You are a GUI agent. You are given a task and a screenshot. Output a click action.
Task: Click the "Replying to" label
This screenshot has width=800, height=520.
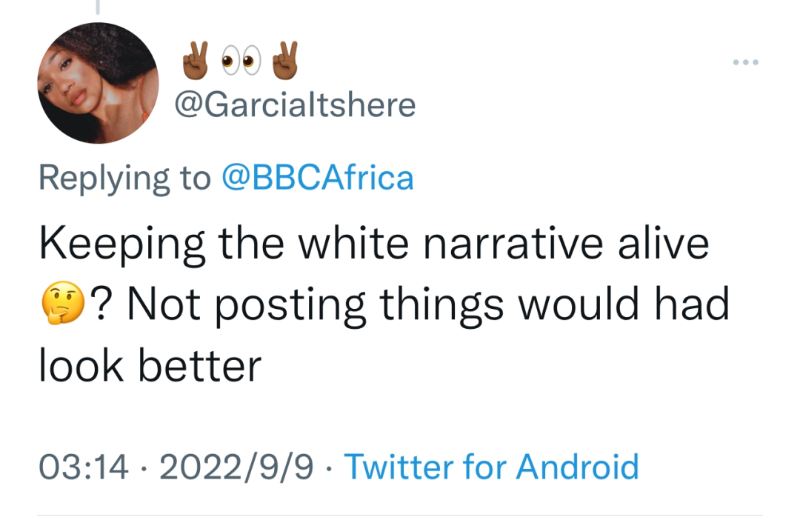coord(124,177)
